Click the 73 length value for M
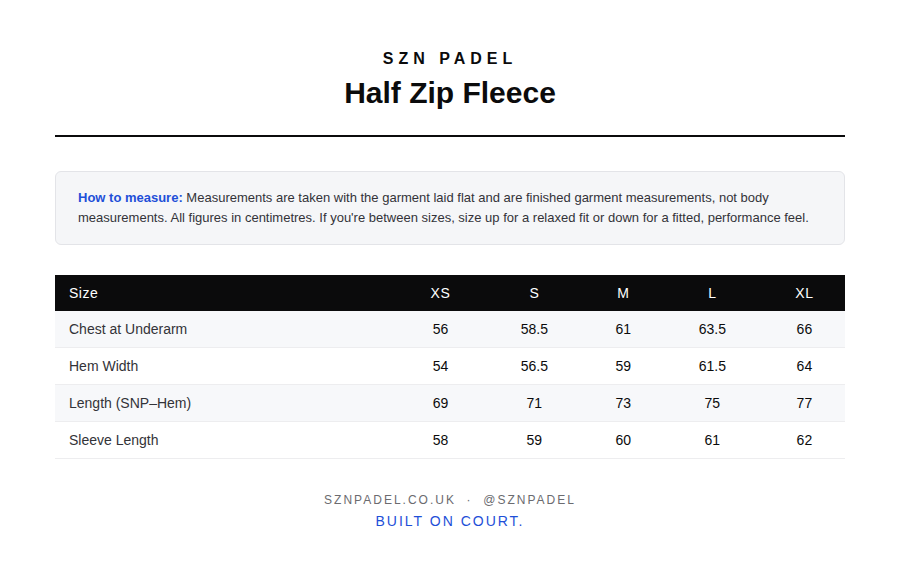Viewport: 900px width, 585px height. (623, 403)
